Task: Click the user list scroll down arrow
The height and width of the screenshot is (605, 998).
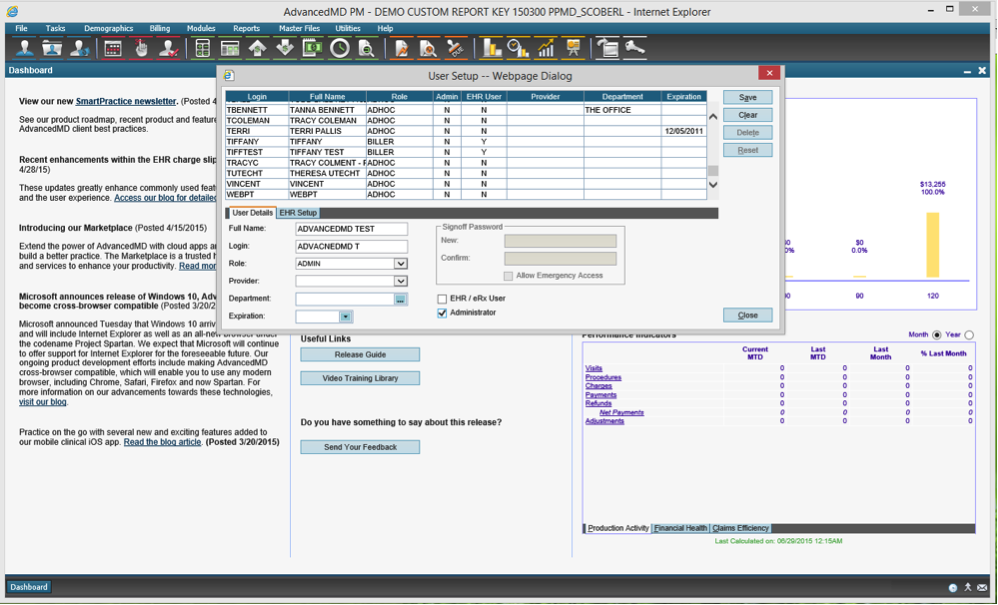Action: [713, 184]
